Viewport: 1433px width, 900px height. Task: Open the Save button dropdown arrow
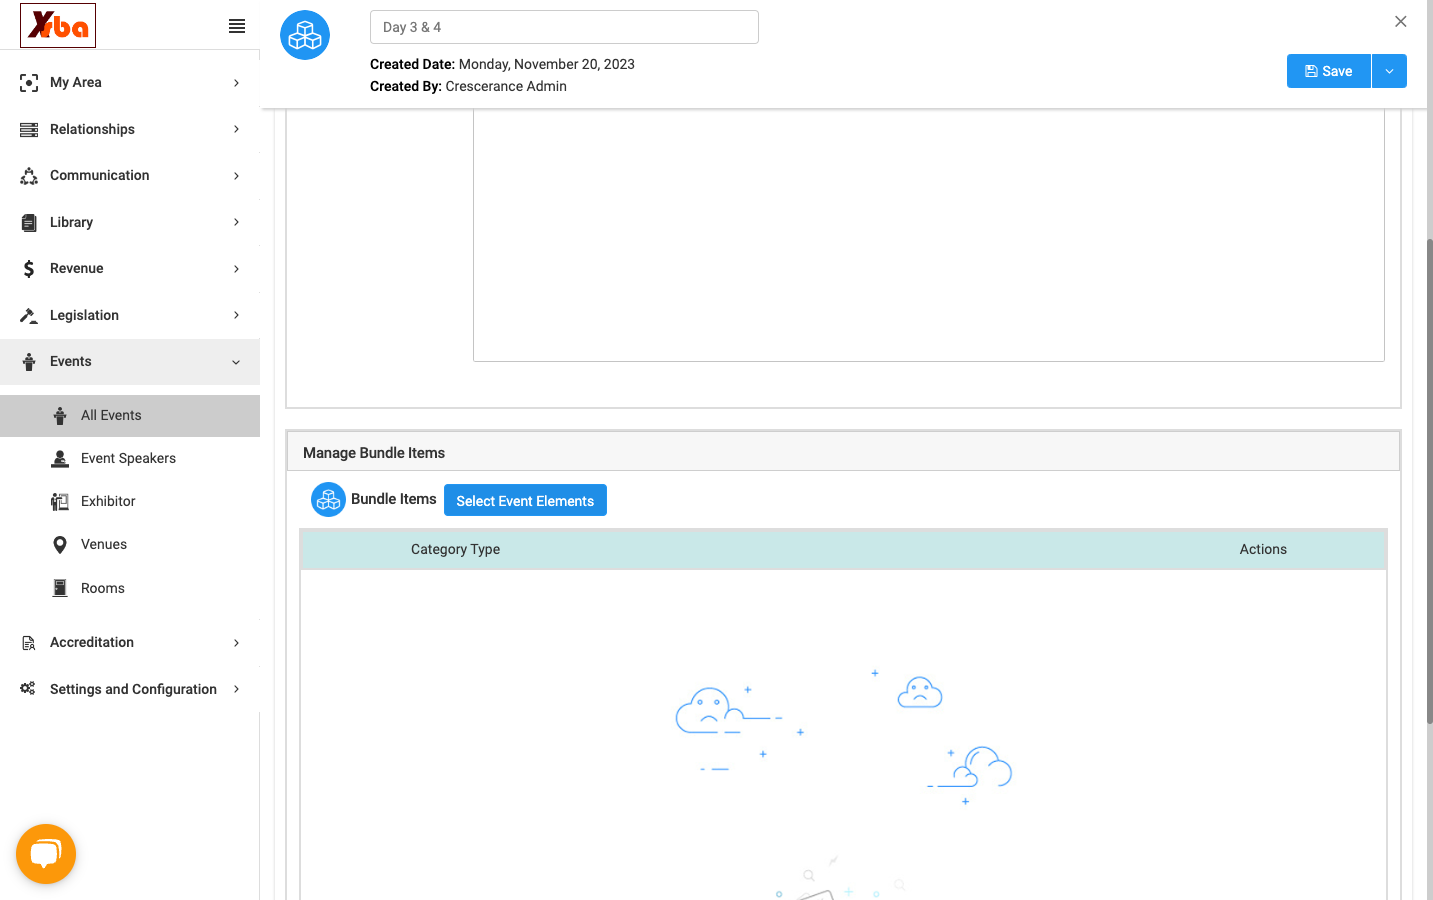pyautogui.click(x=1389, y=71)
